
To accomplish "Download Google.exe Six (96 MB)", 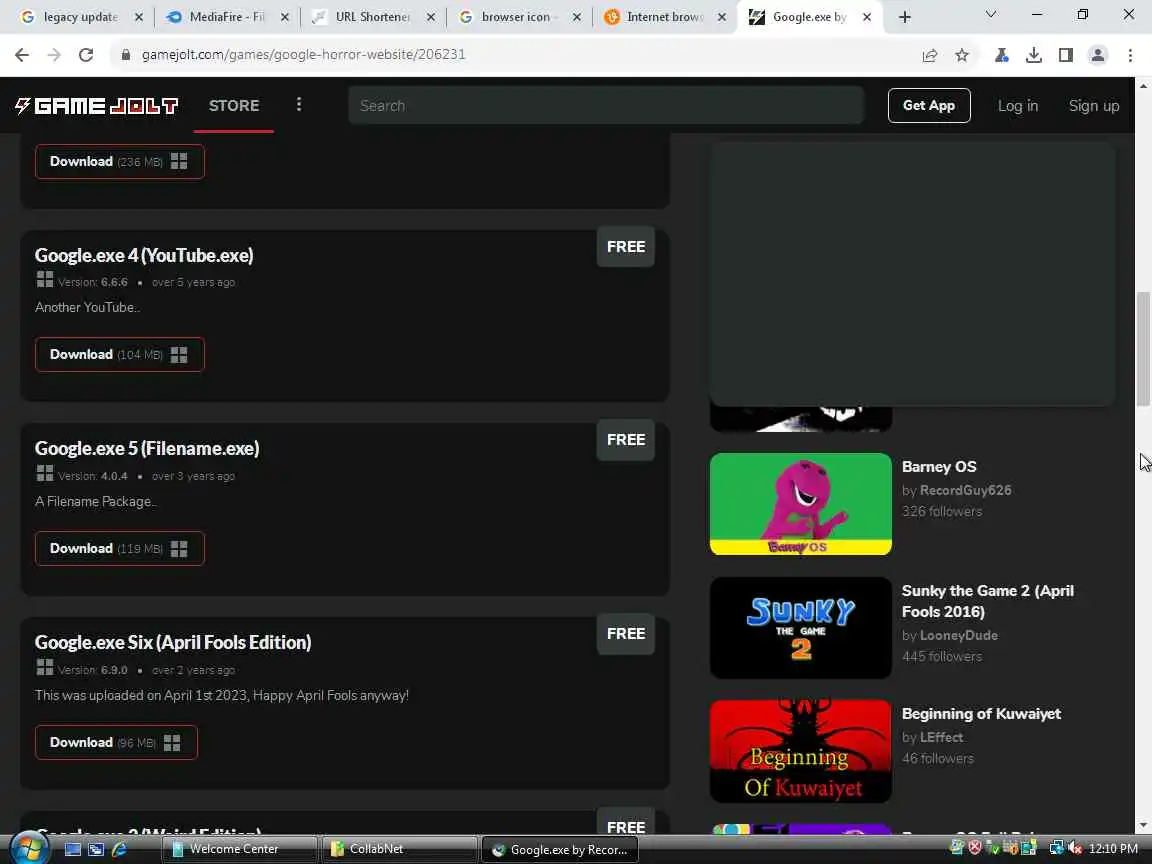I will (116, 743).
